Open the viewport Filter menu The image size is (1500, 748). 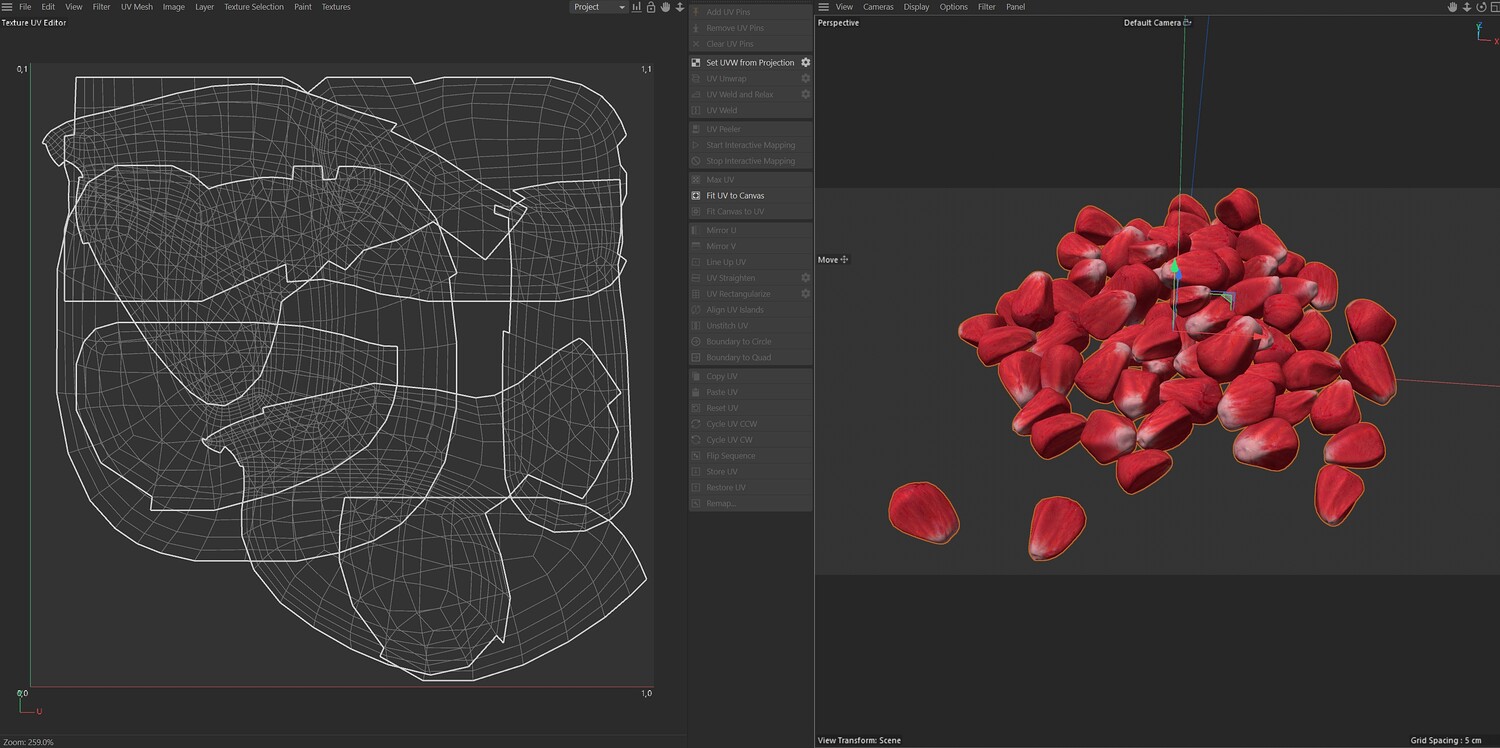pyautogui.click(x=986, y=7)
